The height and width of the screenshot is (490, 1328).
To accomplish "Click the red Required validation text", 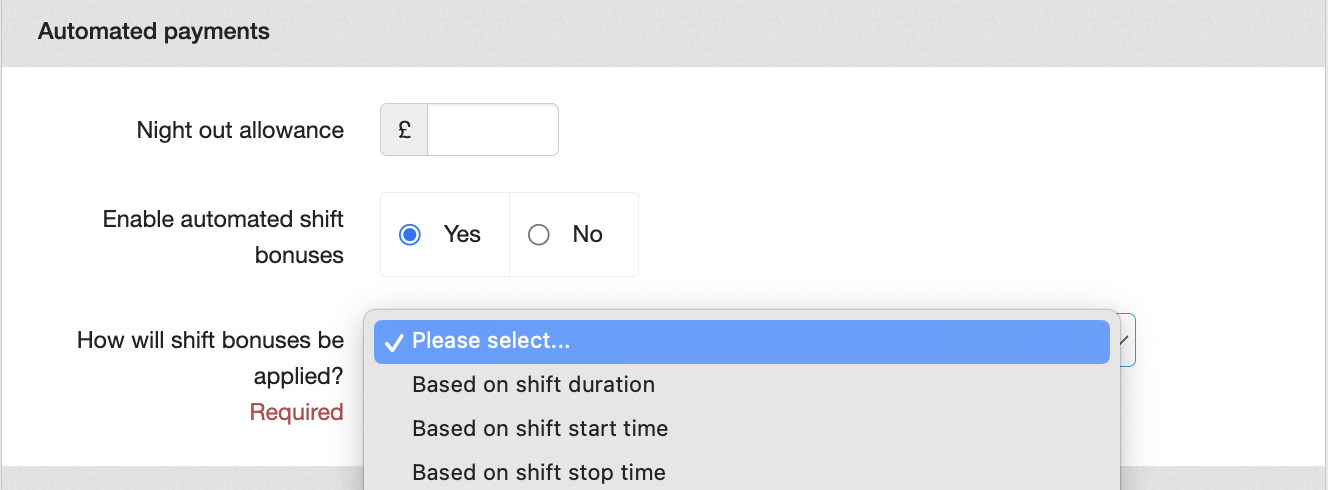I will 296,412.
